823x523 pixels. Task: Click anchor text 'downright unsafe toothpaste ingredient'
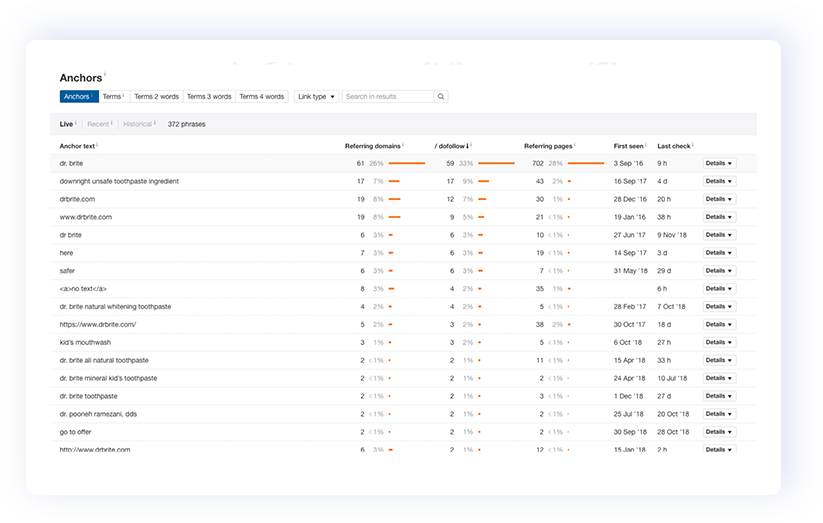119,181
